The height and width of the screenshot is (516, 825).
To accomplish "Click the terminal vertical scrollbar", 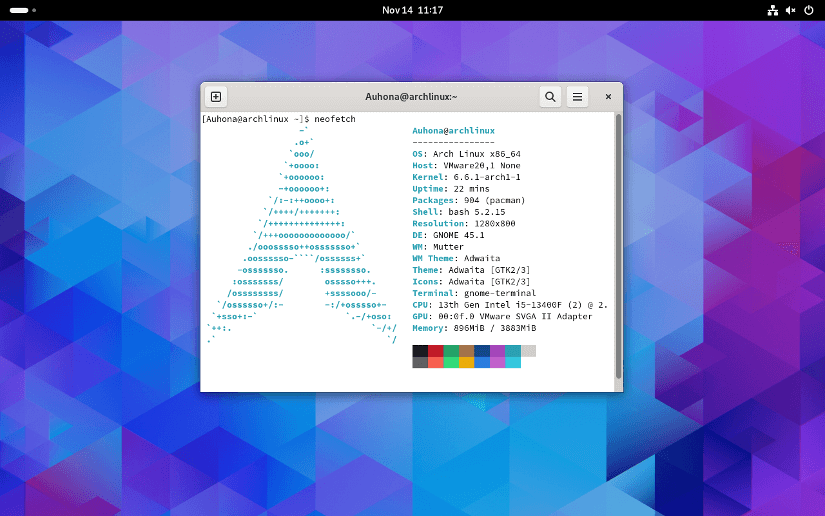I will (x=618, y=246).
